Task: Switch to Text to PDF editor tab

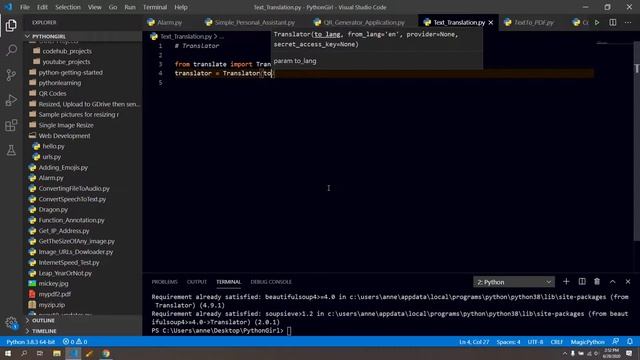Action: coord(534,22)
